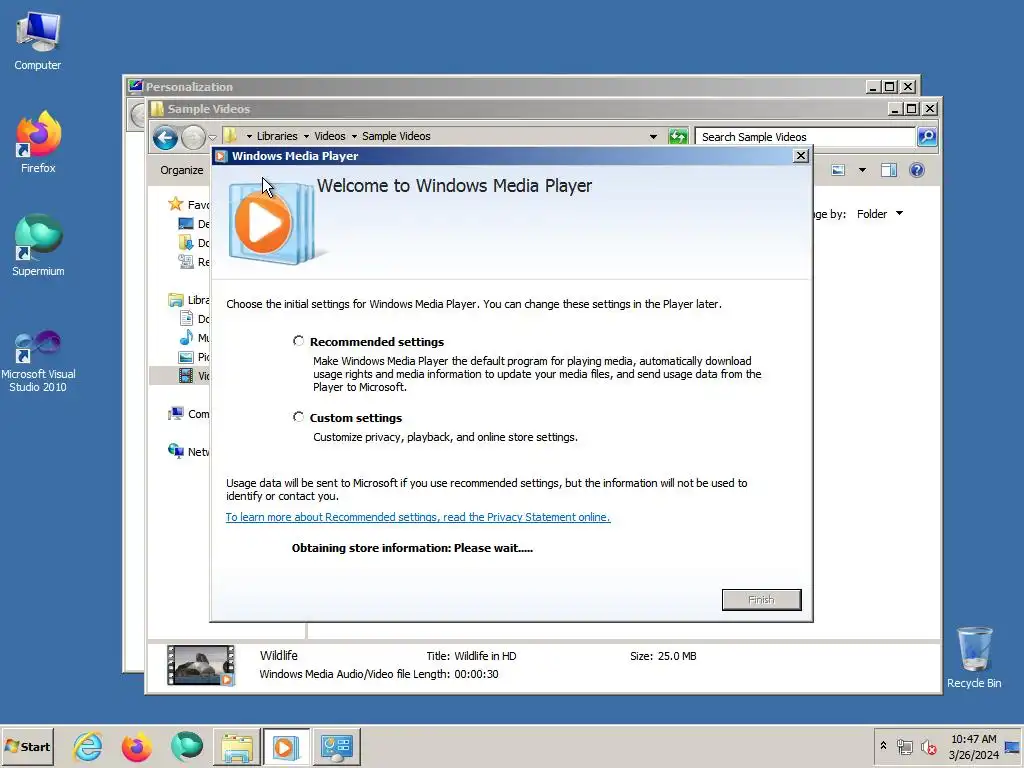
Task: Launch Internet Explorer from taskbar
Action: [88, 746]
